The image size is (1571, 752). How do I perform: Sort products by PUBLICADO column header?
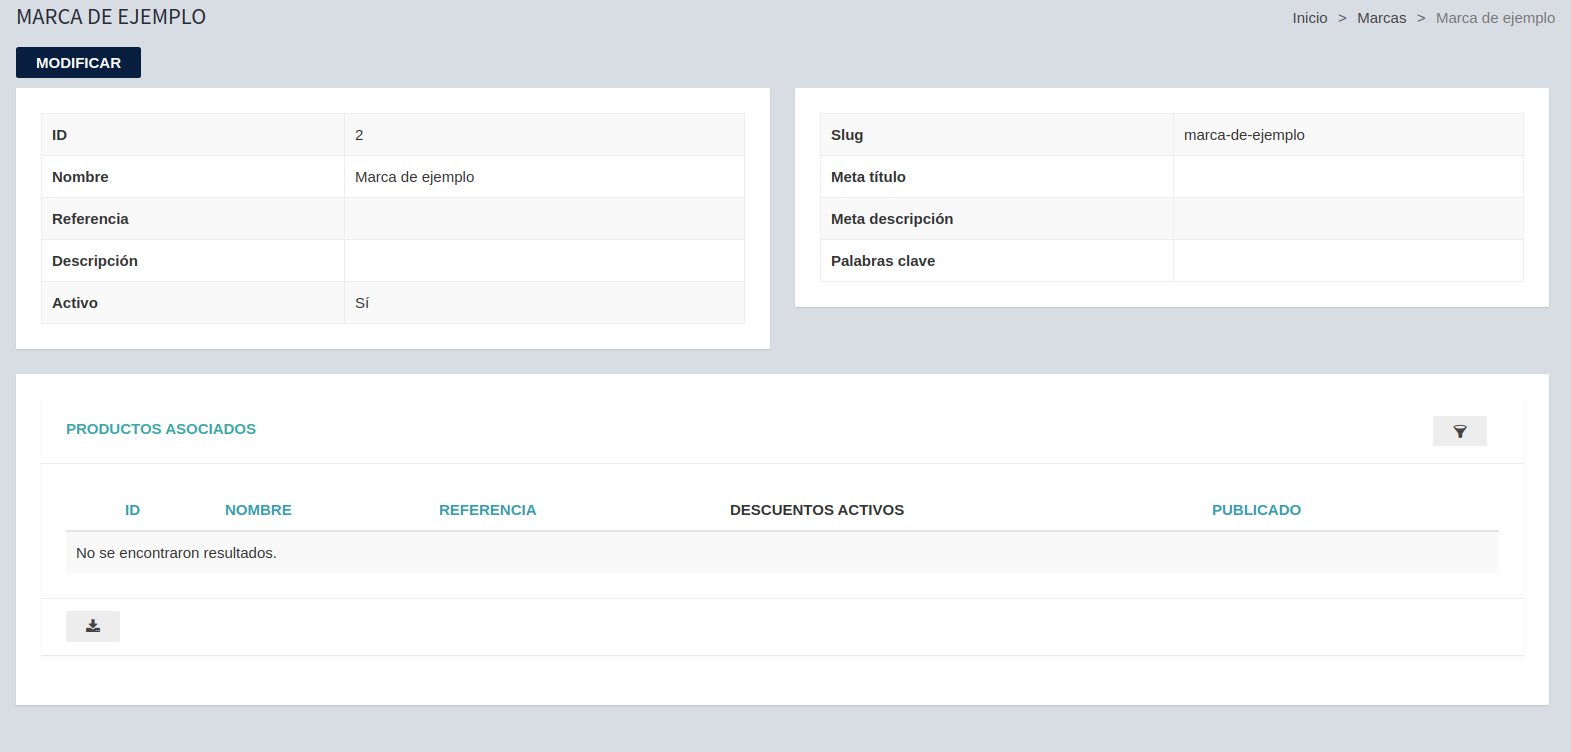pos(1256,510)
